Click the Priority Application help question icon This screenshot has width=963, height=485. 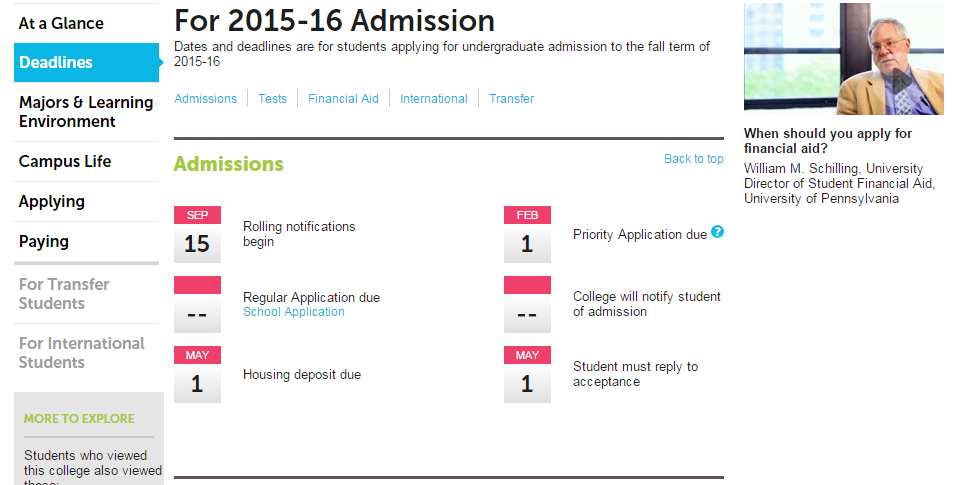[x=717, y=233]
